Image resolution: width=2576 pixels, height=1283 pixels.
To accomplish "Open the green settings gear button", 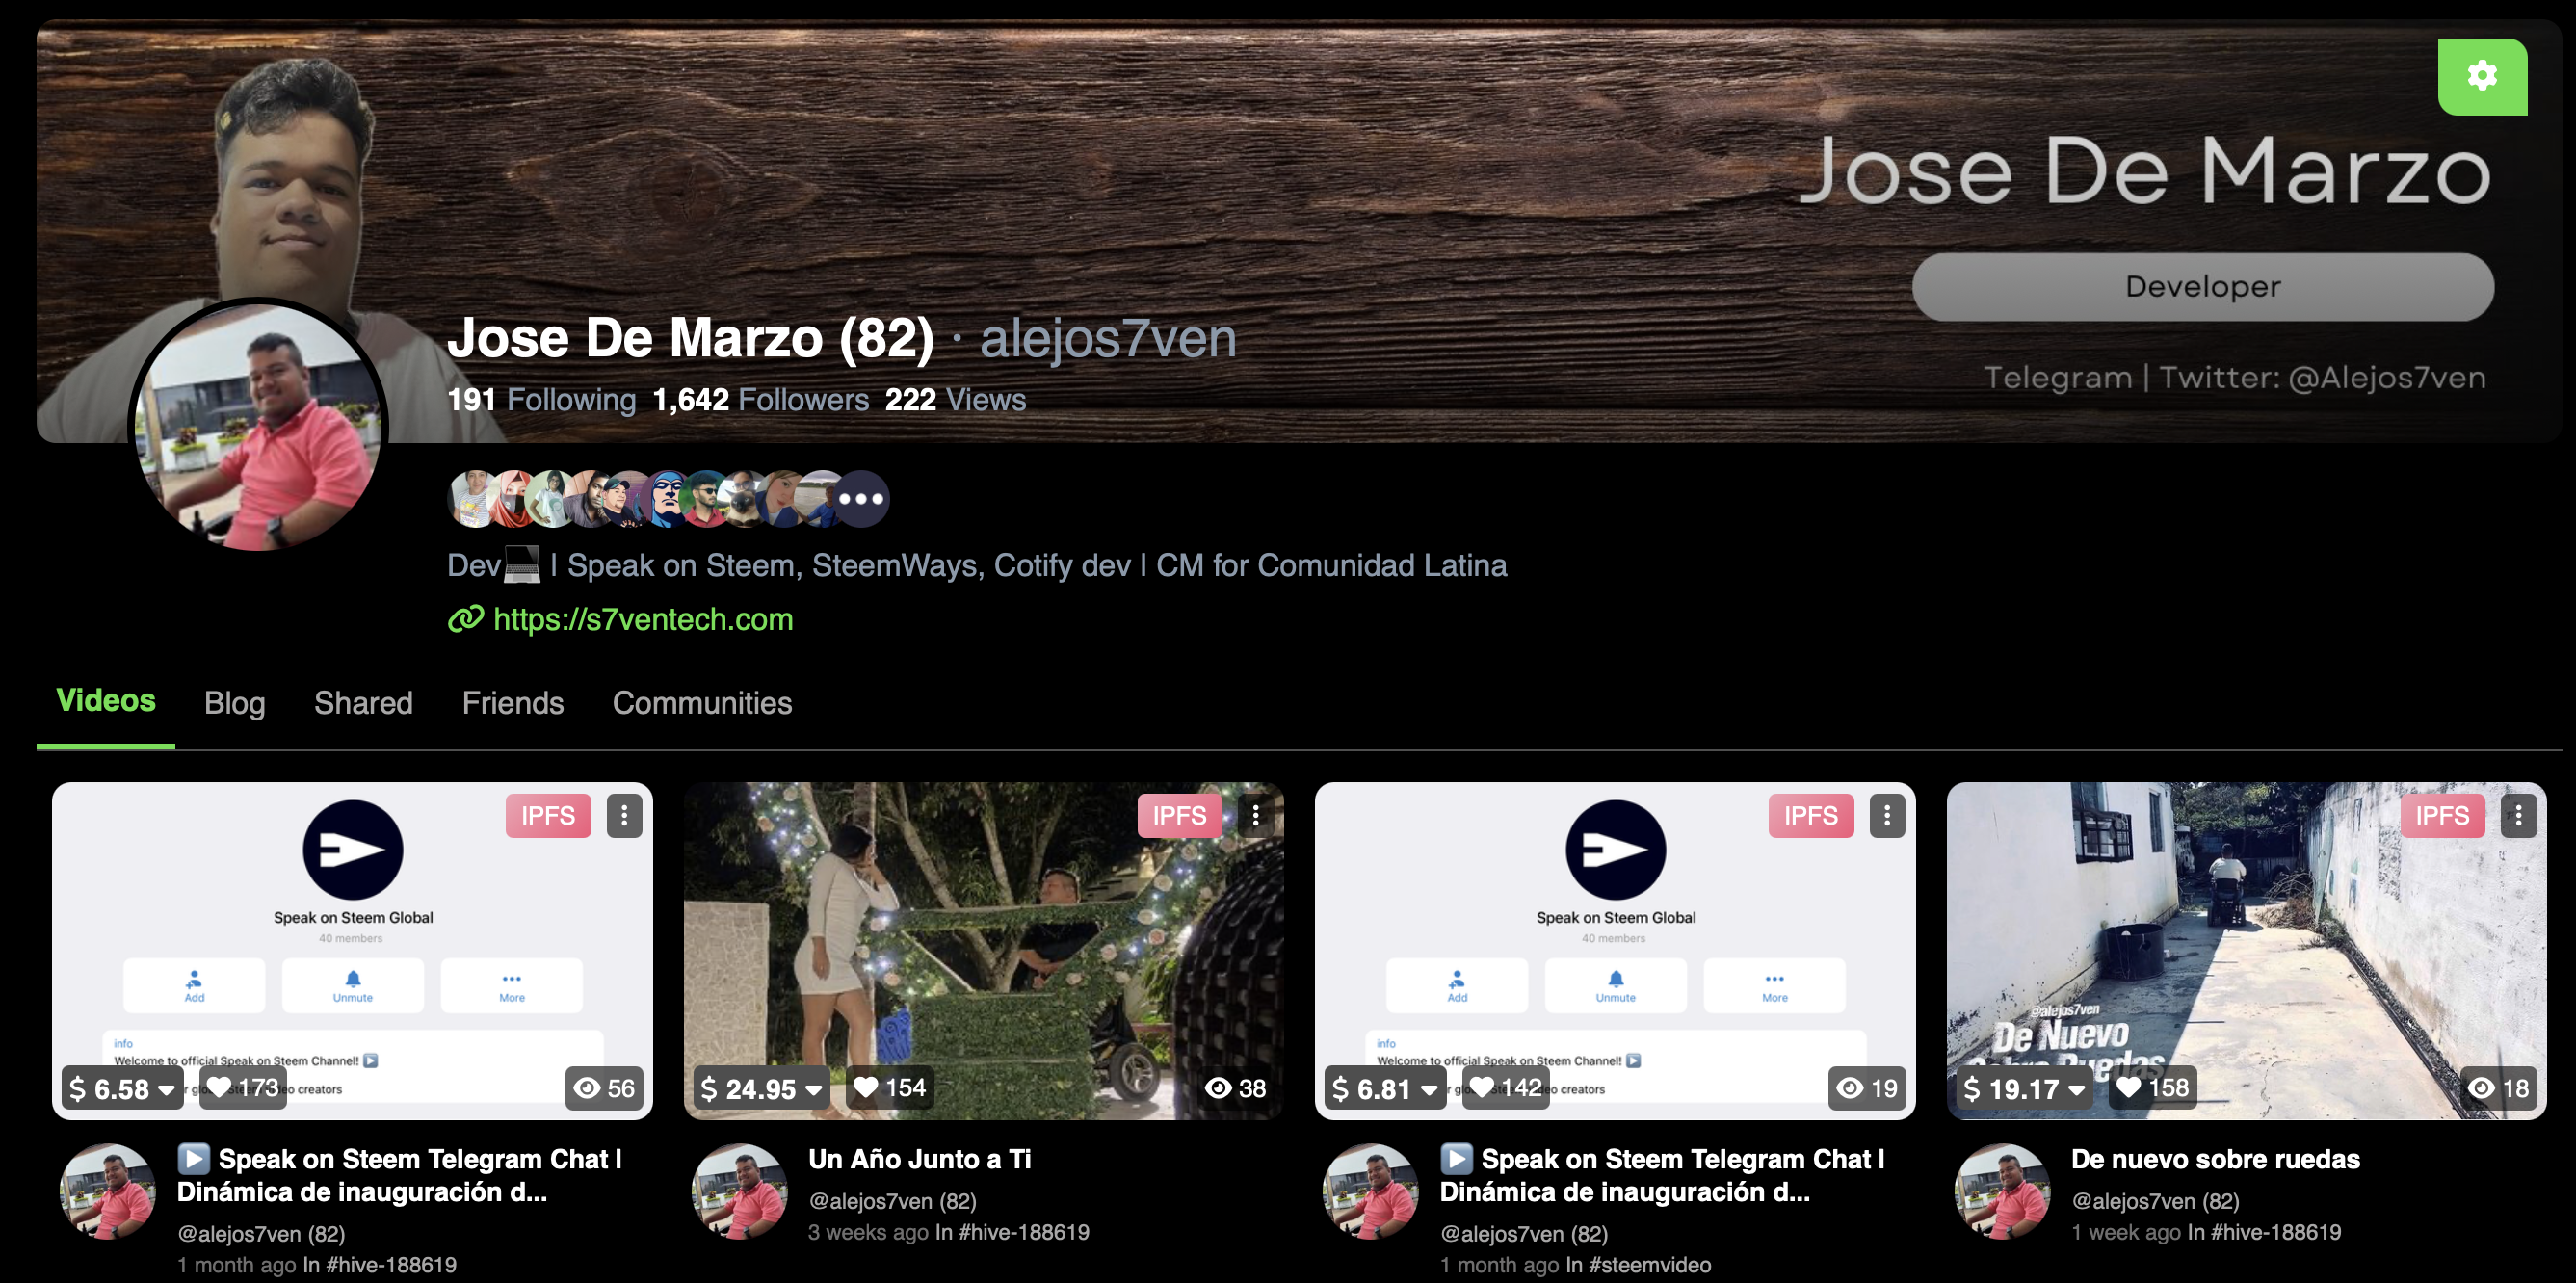I will pos(2481,76).
